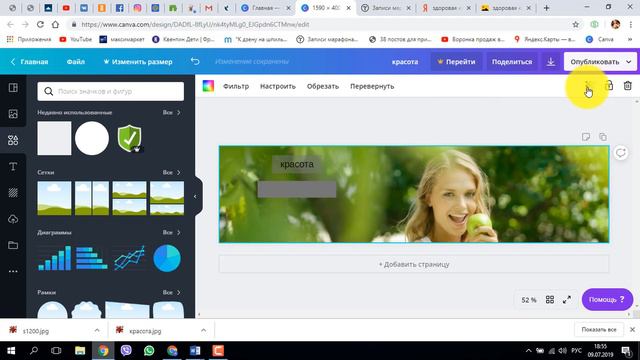Add the pie chart diagram
Viewport: 640px width, 360px height.
click(x=167, y=258)
